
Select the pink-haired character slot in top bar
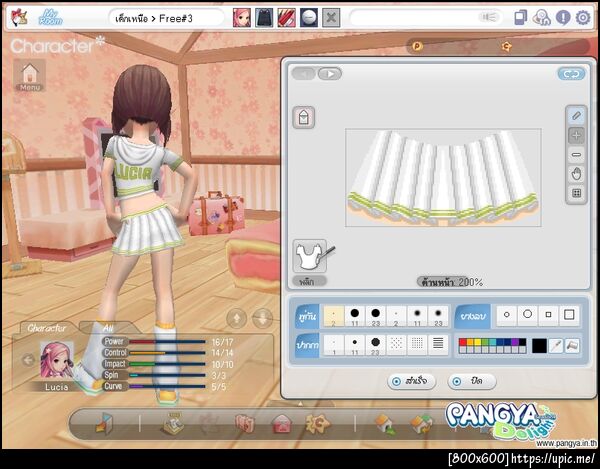point(242,18)
